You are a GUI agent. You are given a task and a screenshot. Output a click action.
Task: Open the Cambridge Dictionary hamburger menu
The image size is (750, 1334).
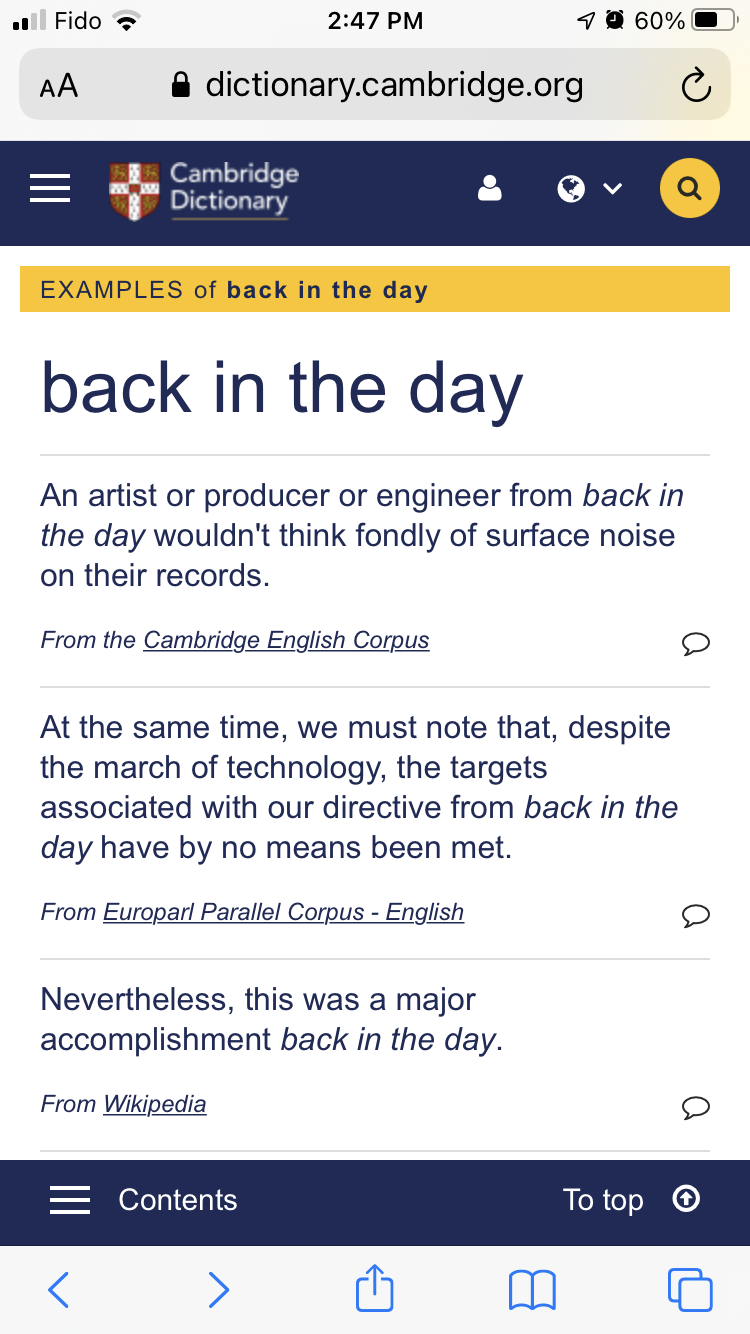pos(49,189)
